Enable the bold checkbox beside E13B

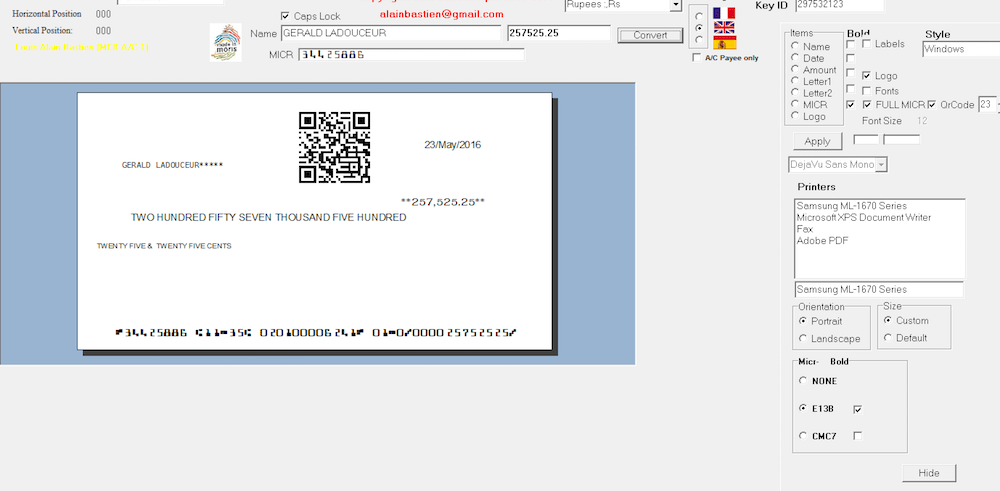click(x=858, y=409)
